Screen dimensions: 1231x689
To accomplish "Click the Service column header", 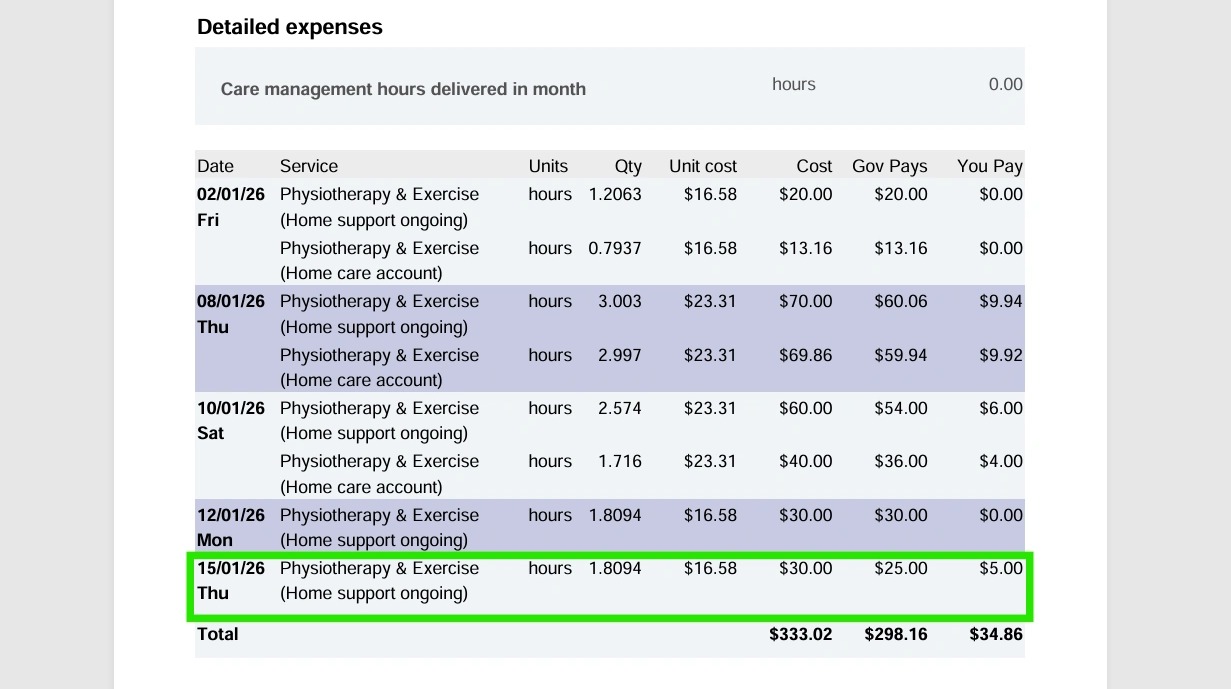I will 309,166.
